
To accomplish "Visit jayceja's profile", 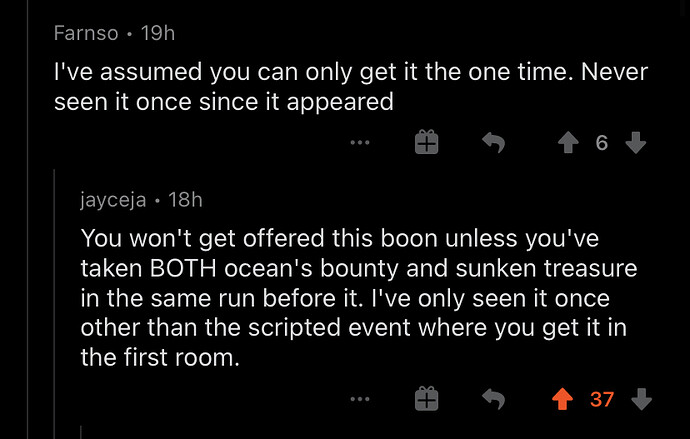I will [x=113, y=200].
